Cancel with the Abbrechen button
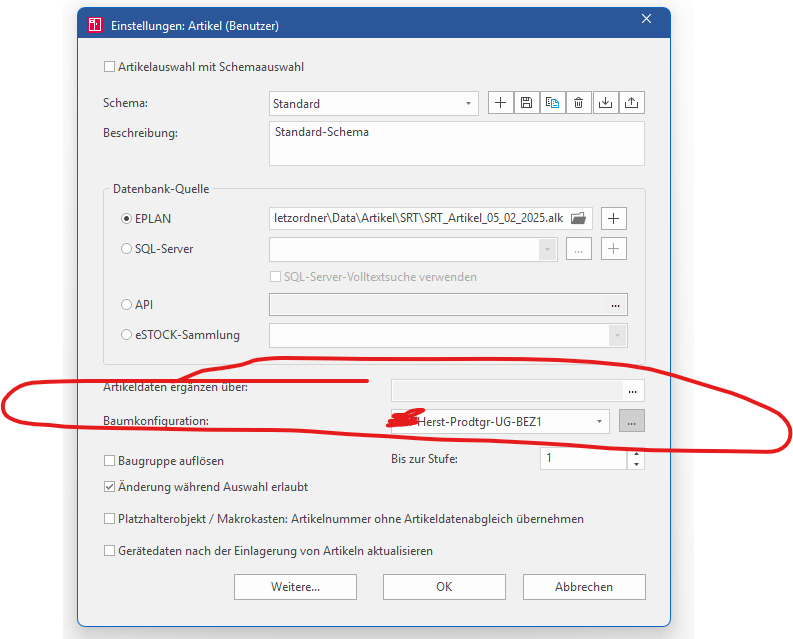 click(584, 587)
